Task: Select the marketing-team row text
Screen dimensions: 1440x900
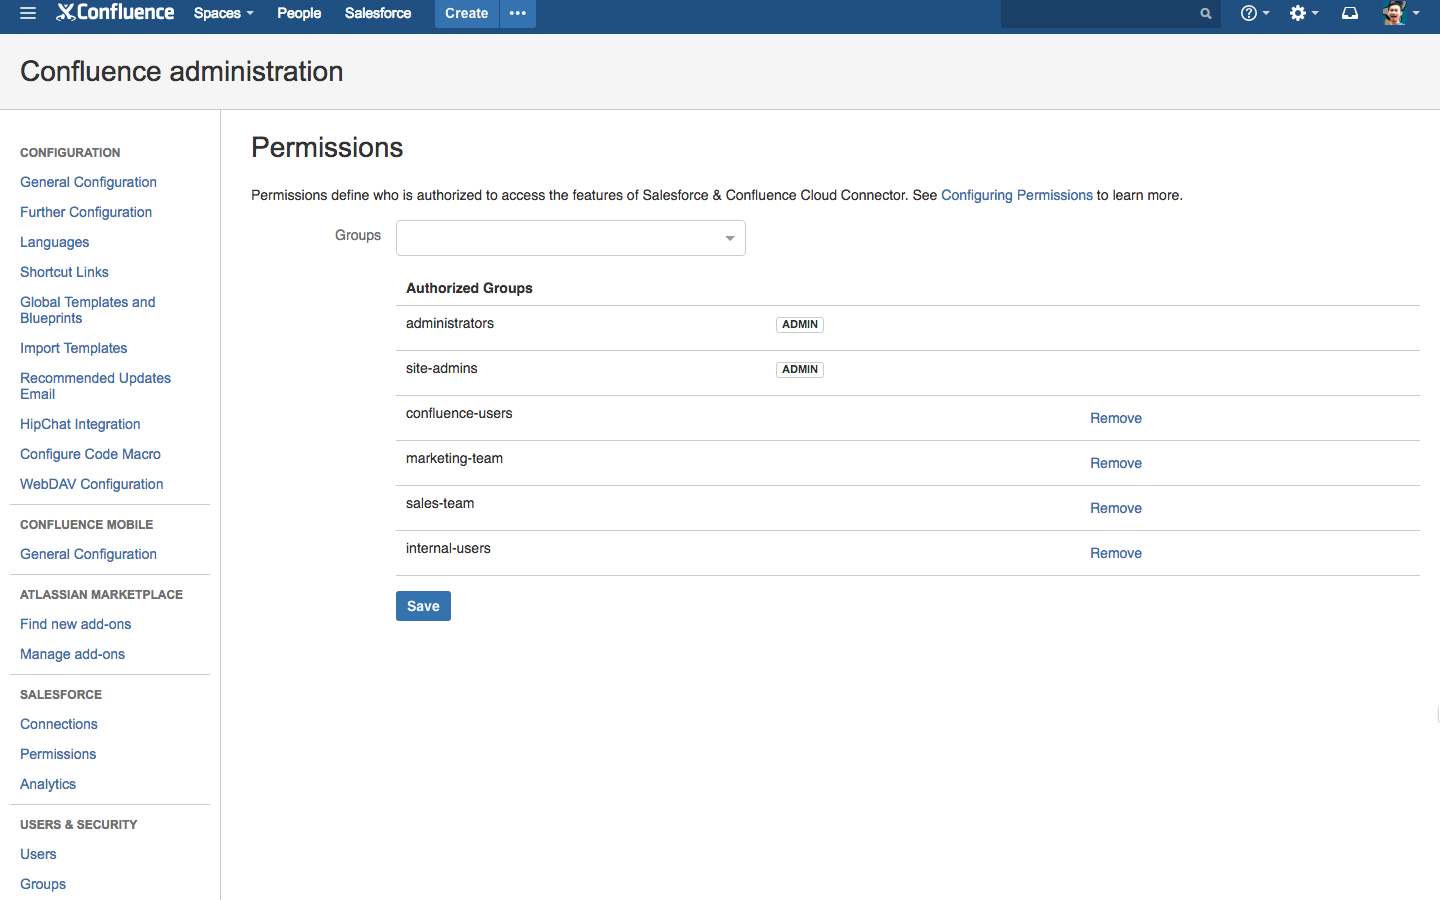Action: [x=454, y=458]
